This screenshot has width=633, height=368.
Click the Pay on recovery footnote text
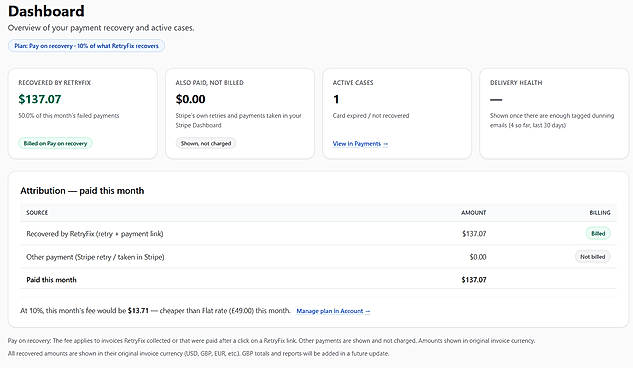tap(271, 341)
